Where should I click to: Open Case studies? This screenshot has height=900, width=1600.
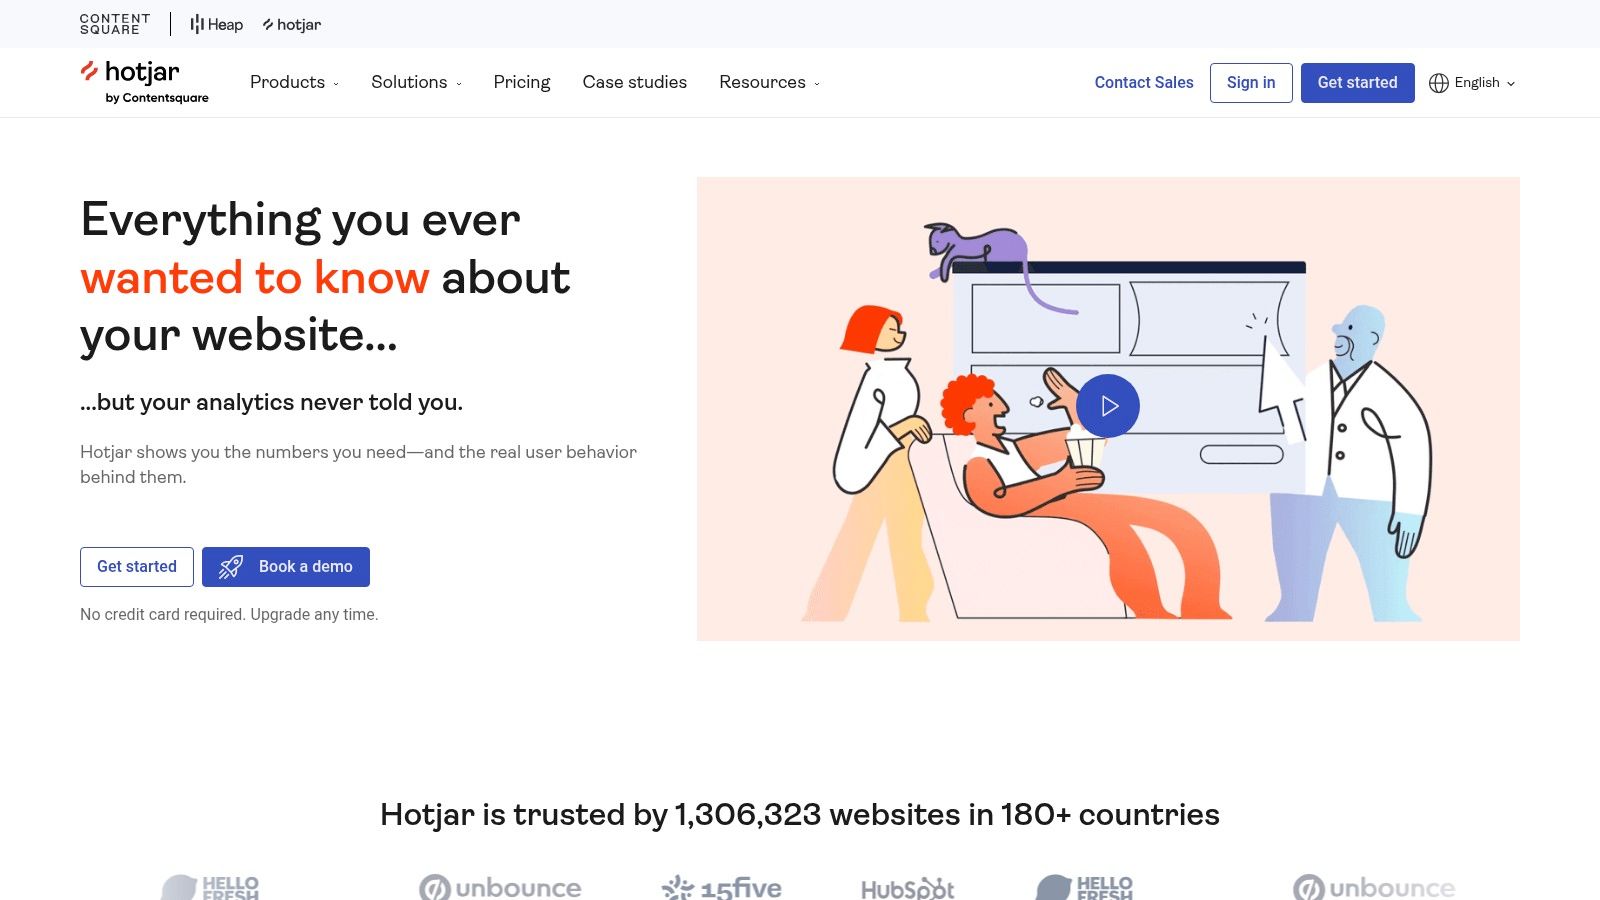(635, 82)
